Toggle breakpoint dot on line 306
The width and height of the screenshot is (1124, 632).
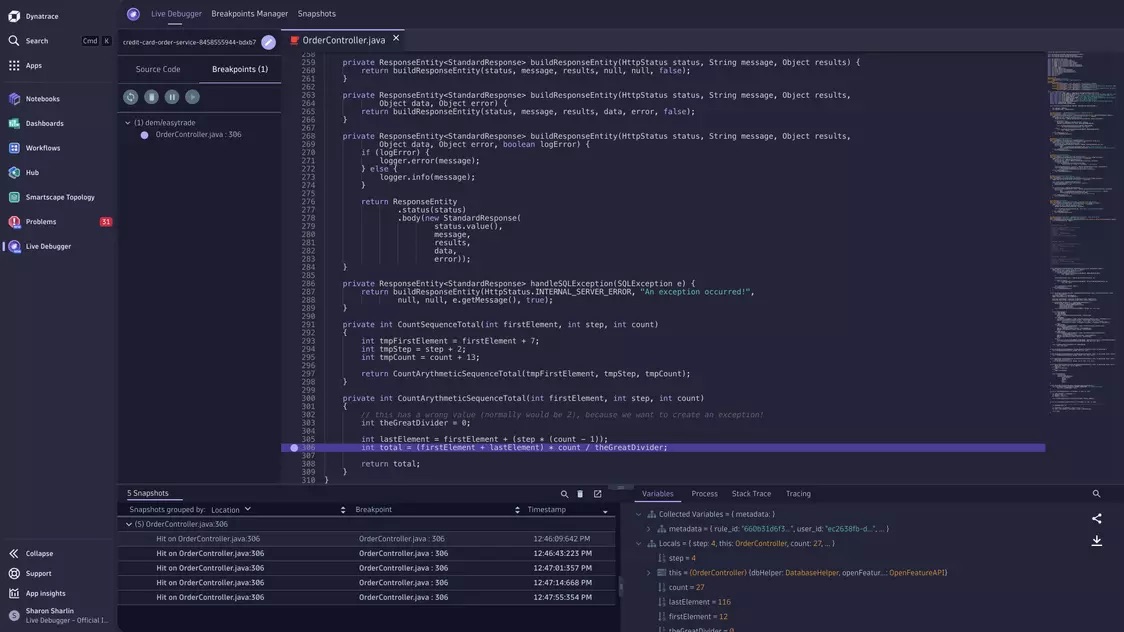294,448
